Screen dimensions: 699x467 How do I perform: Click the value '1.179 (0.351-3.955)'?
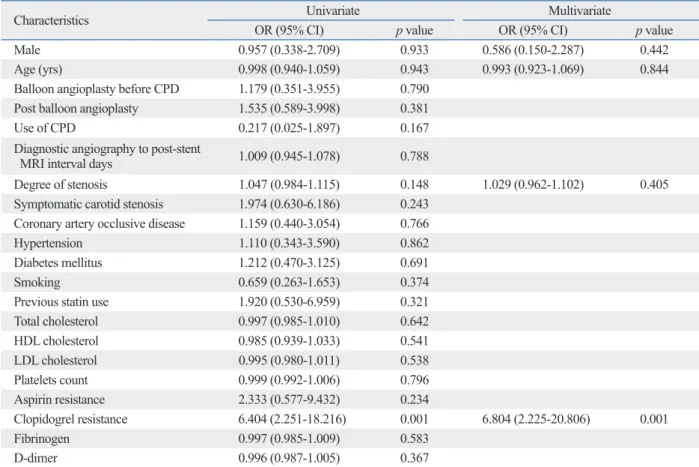289,89
